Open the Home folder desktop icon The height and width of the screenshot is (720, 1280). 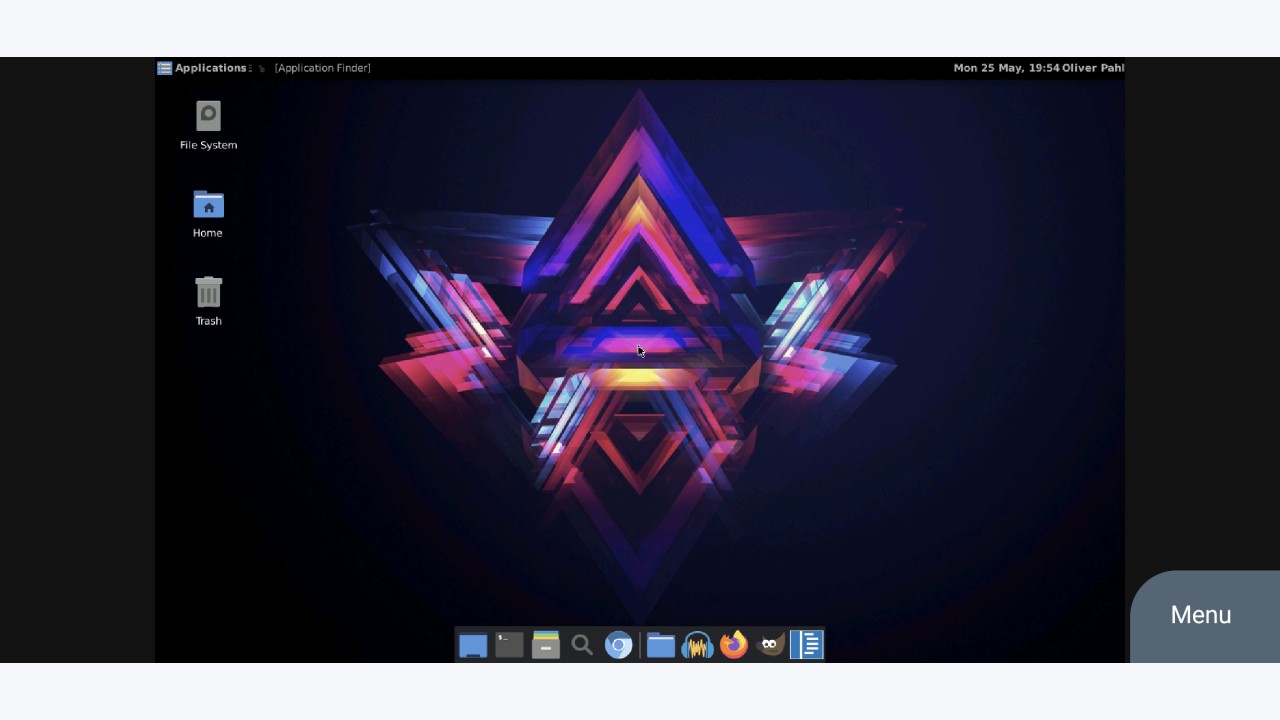click(208, 214)
